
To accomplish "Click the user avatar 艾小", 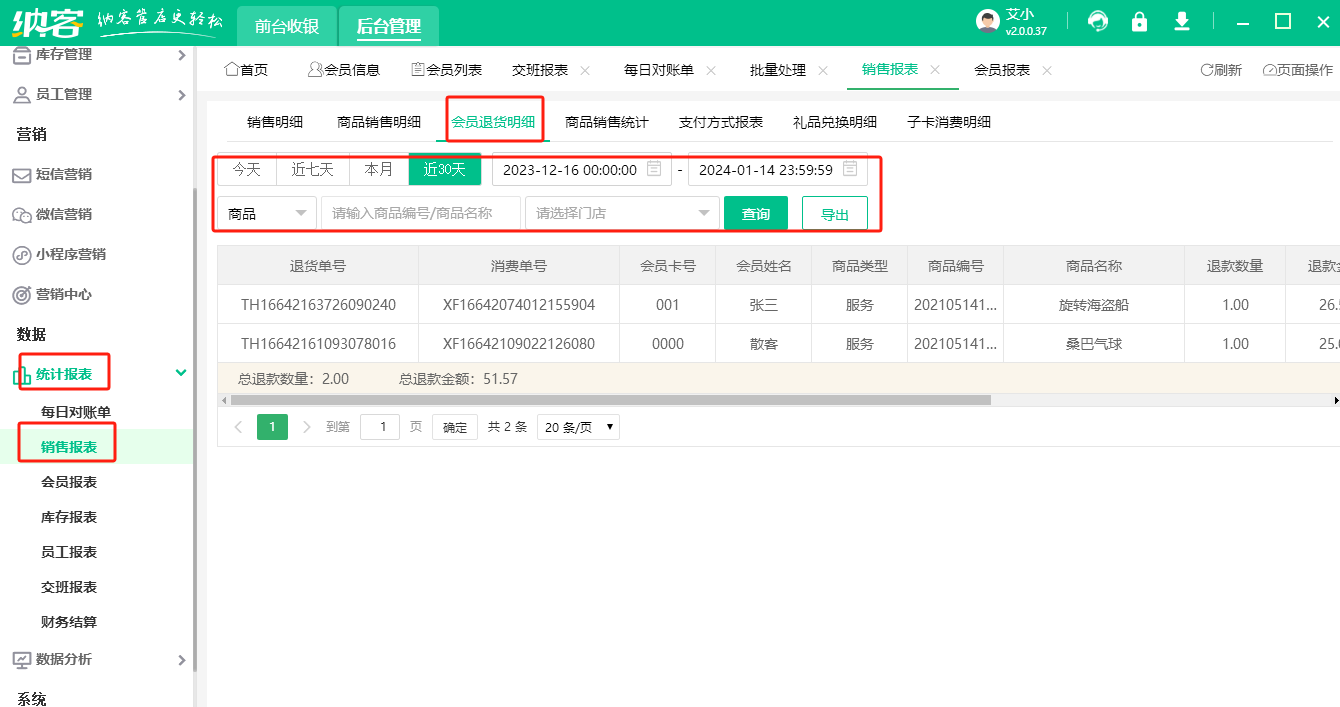I will 988,22.
